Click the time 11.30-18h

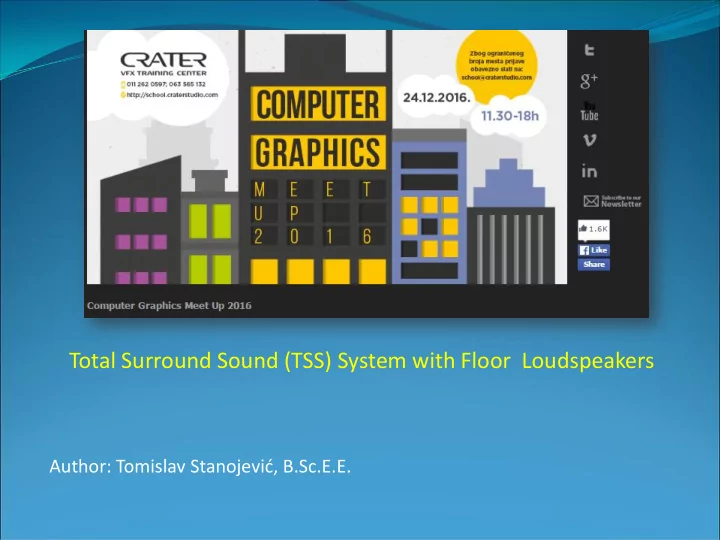510,116
